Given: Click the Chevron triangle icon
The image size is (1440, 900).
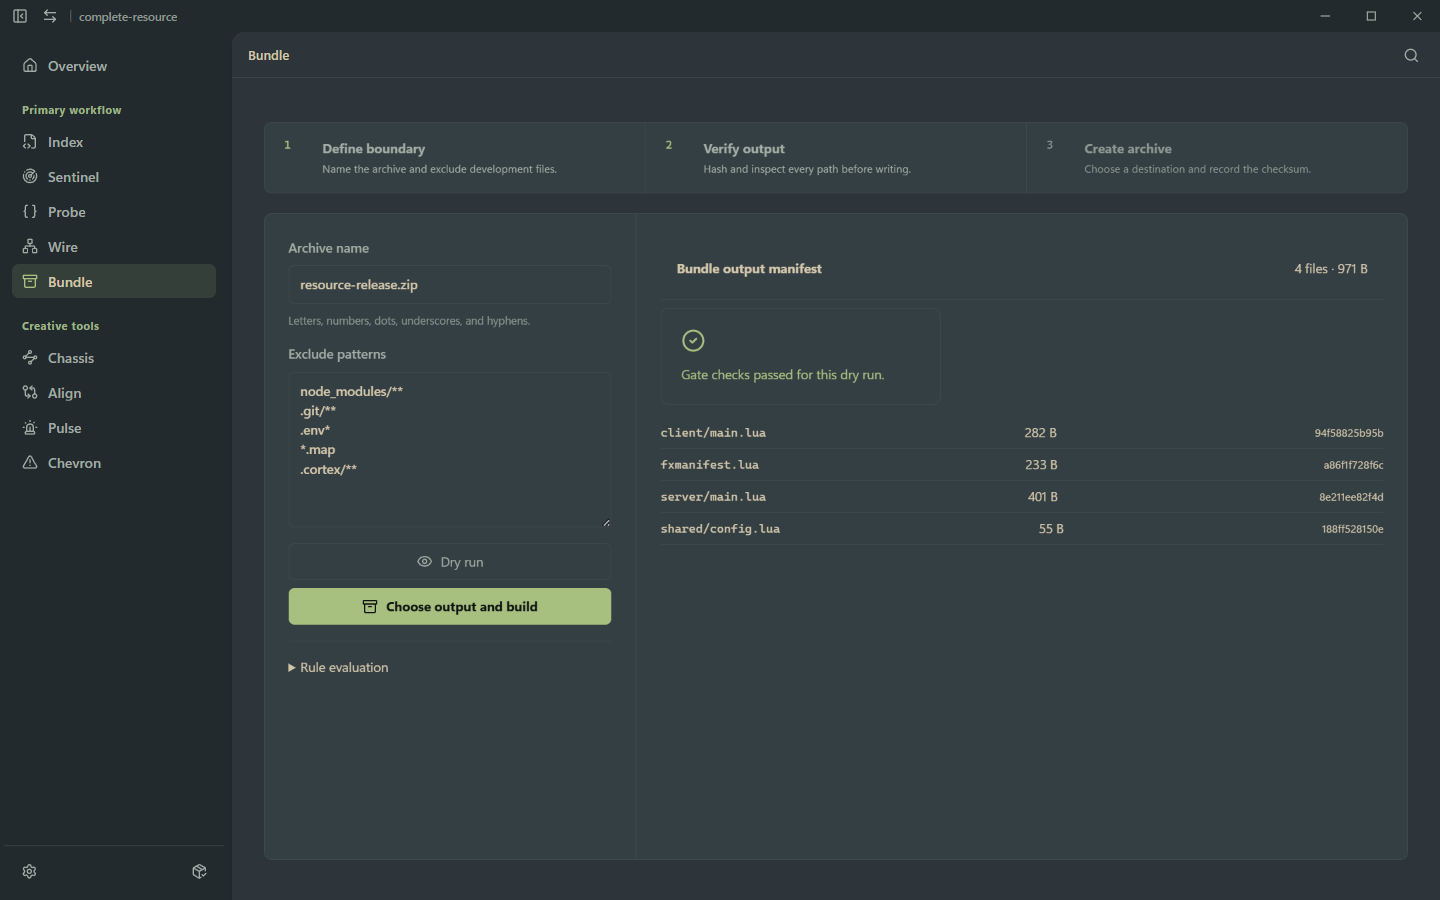Looking at the screenshot, I should click(x=30, y=463).
